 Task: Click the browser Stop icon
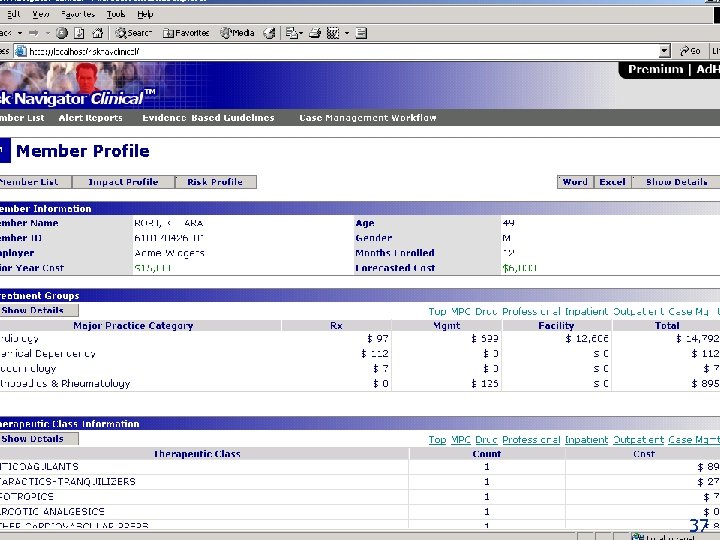tap(62, 33)
